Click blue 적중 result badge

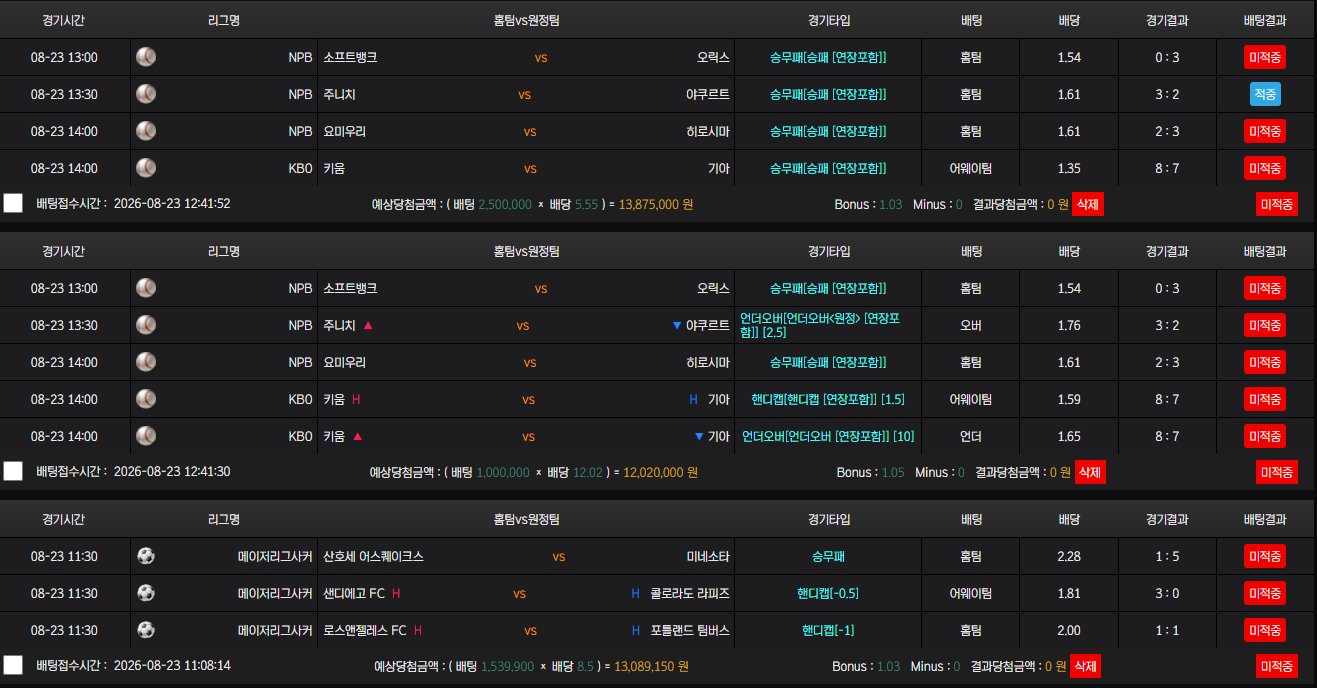1265,94
